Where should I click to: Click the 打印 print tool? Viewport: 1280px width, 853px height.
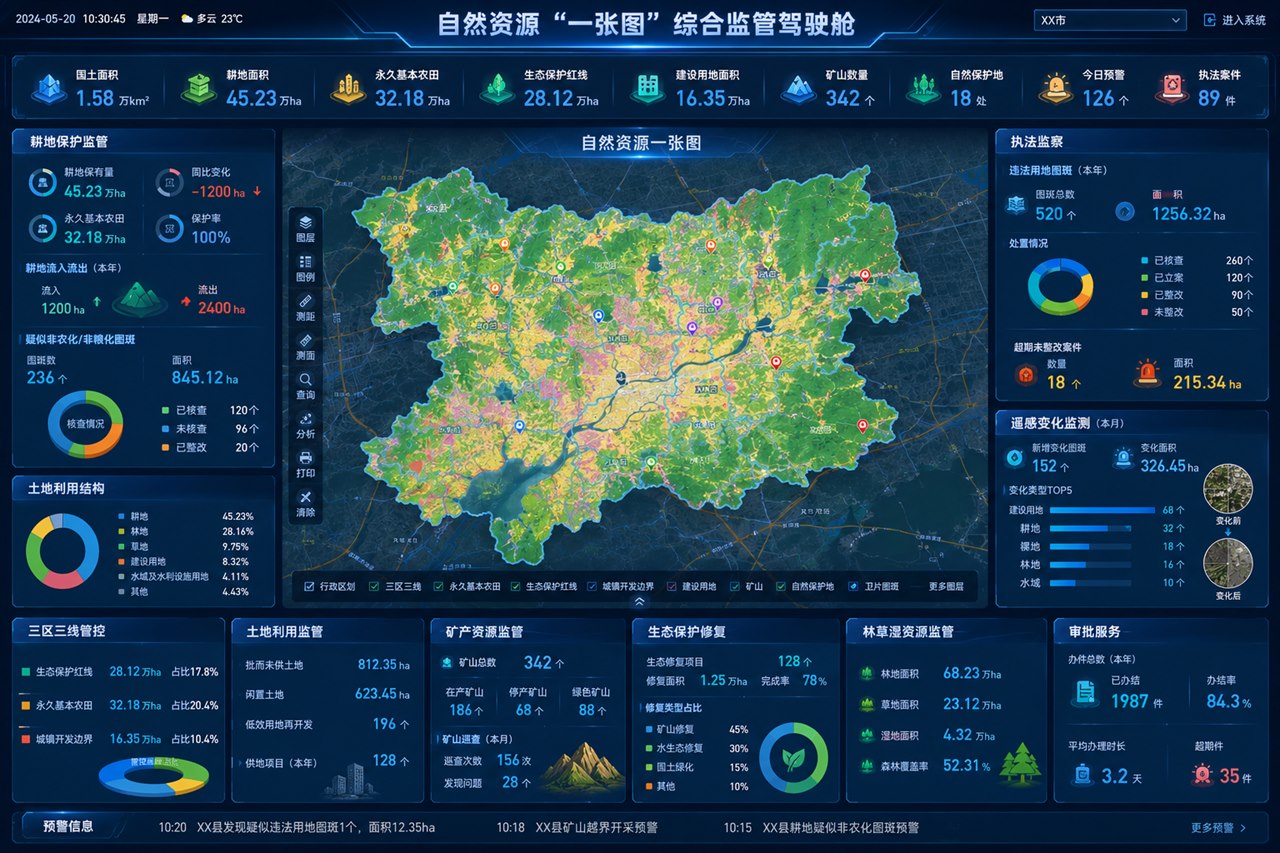tap(305, 464)
